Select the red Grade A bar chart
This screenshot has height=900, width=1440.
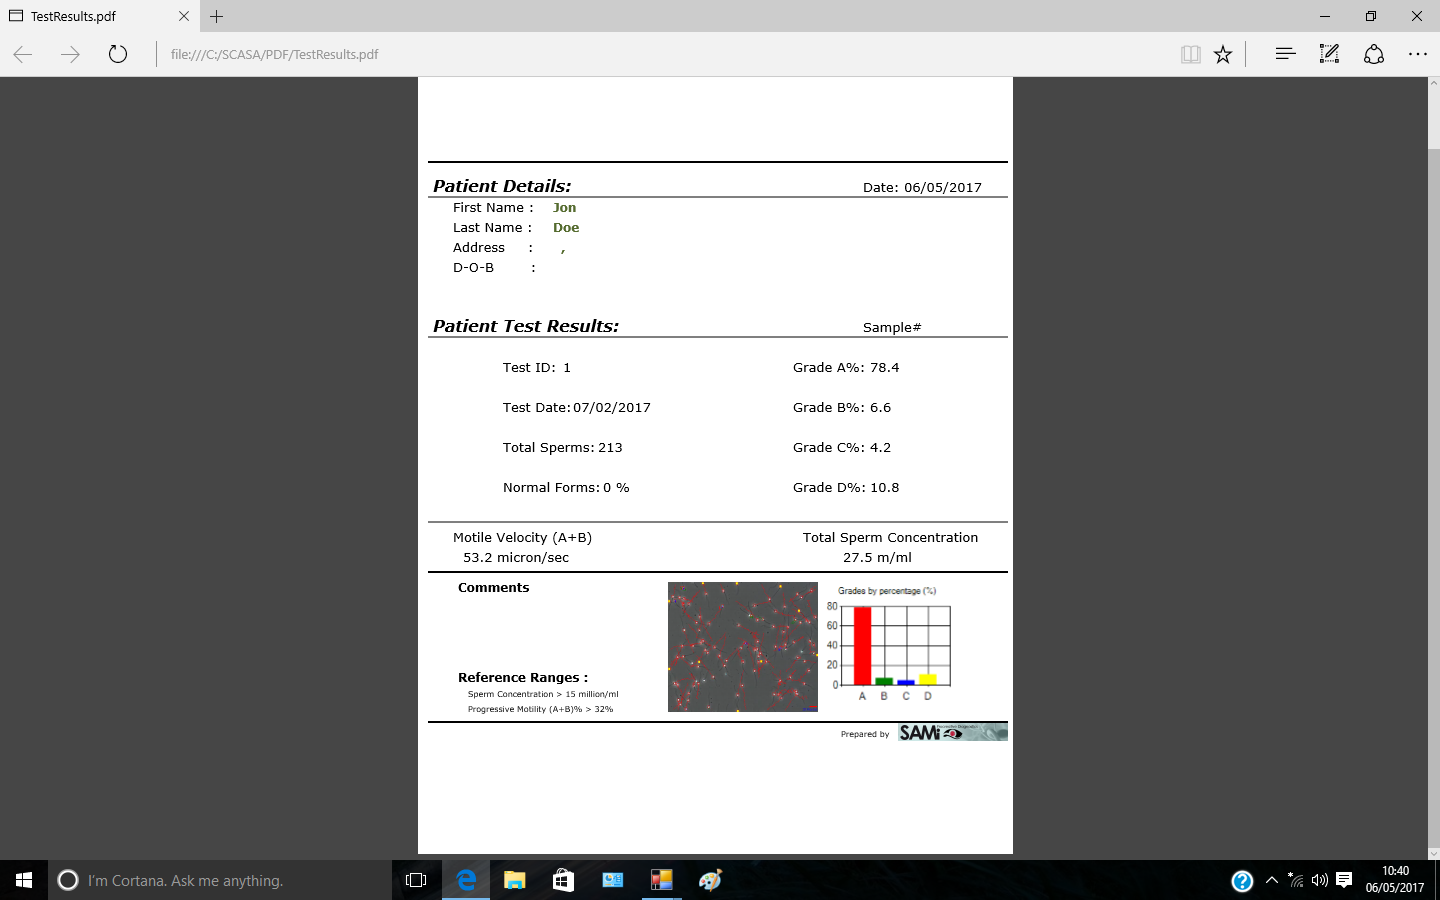862,645
